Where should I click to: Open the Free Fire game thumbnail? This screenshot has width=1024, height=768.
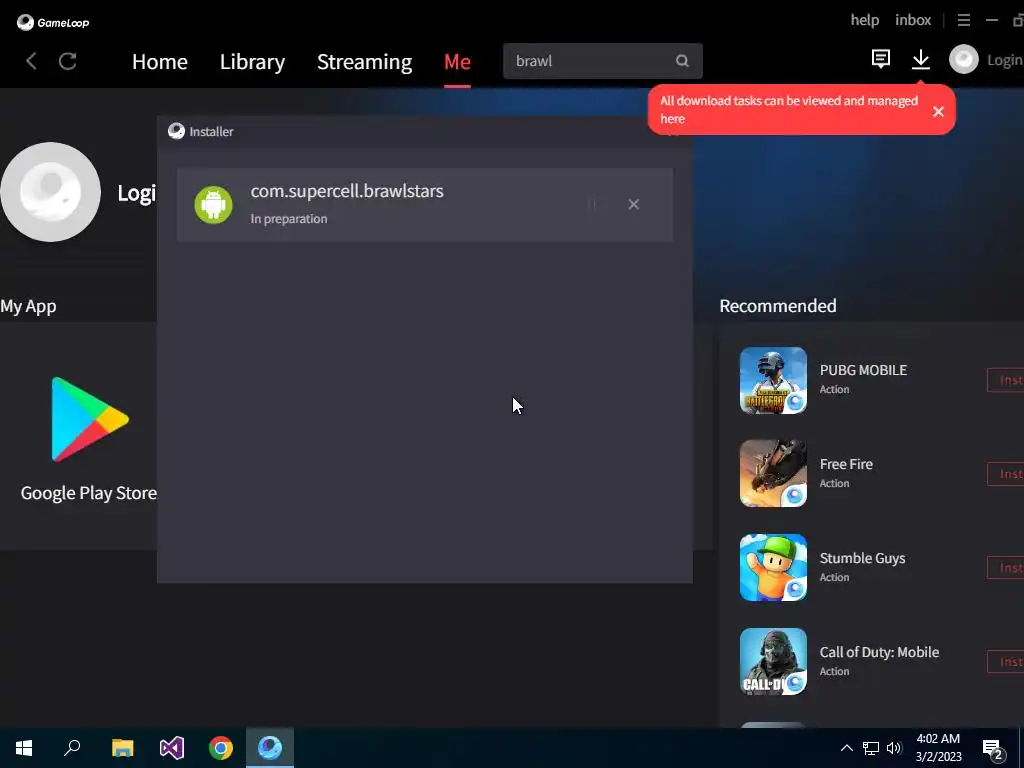pos(773,473)
